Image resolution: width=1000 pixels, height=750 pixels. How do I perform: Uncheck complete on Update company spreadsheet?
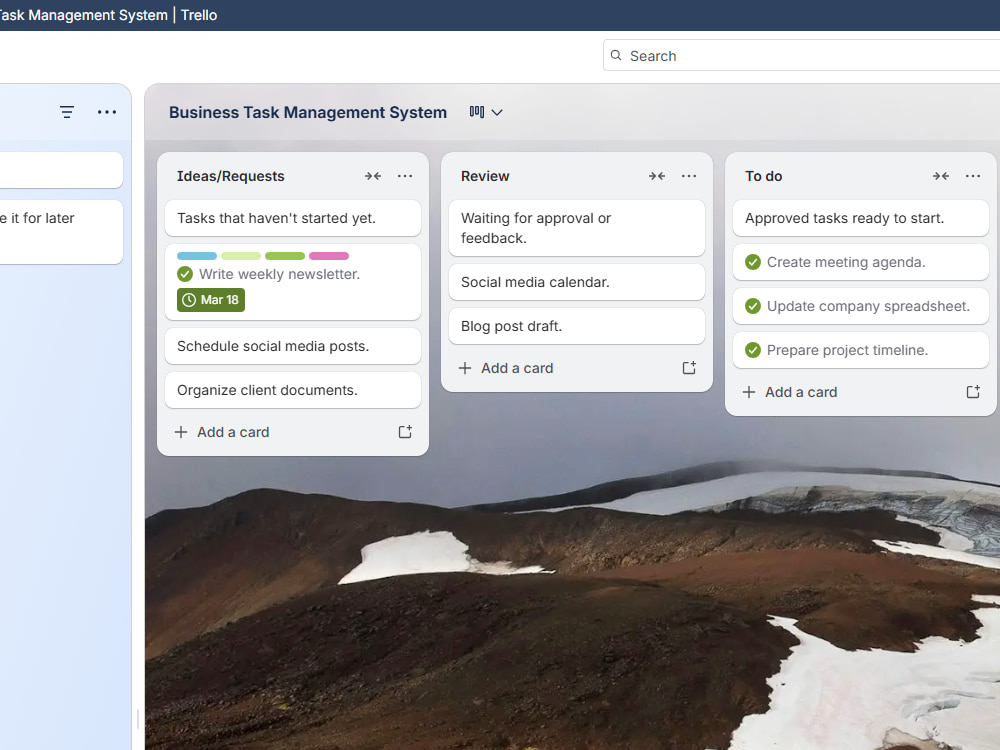(x=753, y=306)
